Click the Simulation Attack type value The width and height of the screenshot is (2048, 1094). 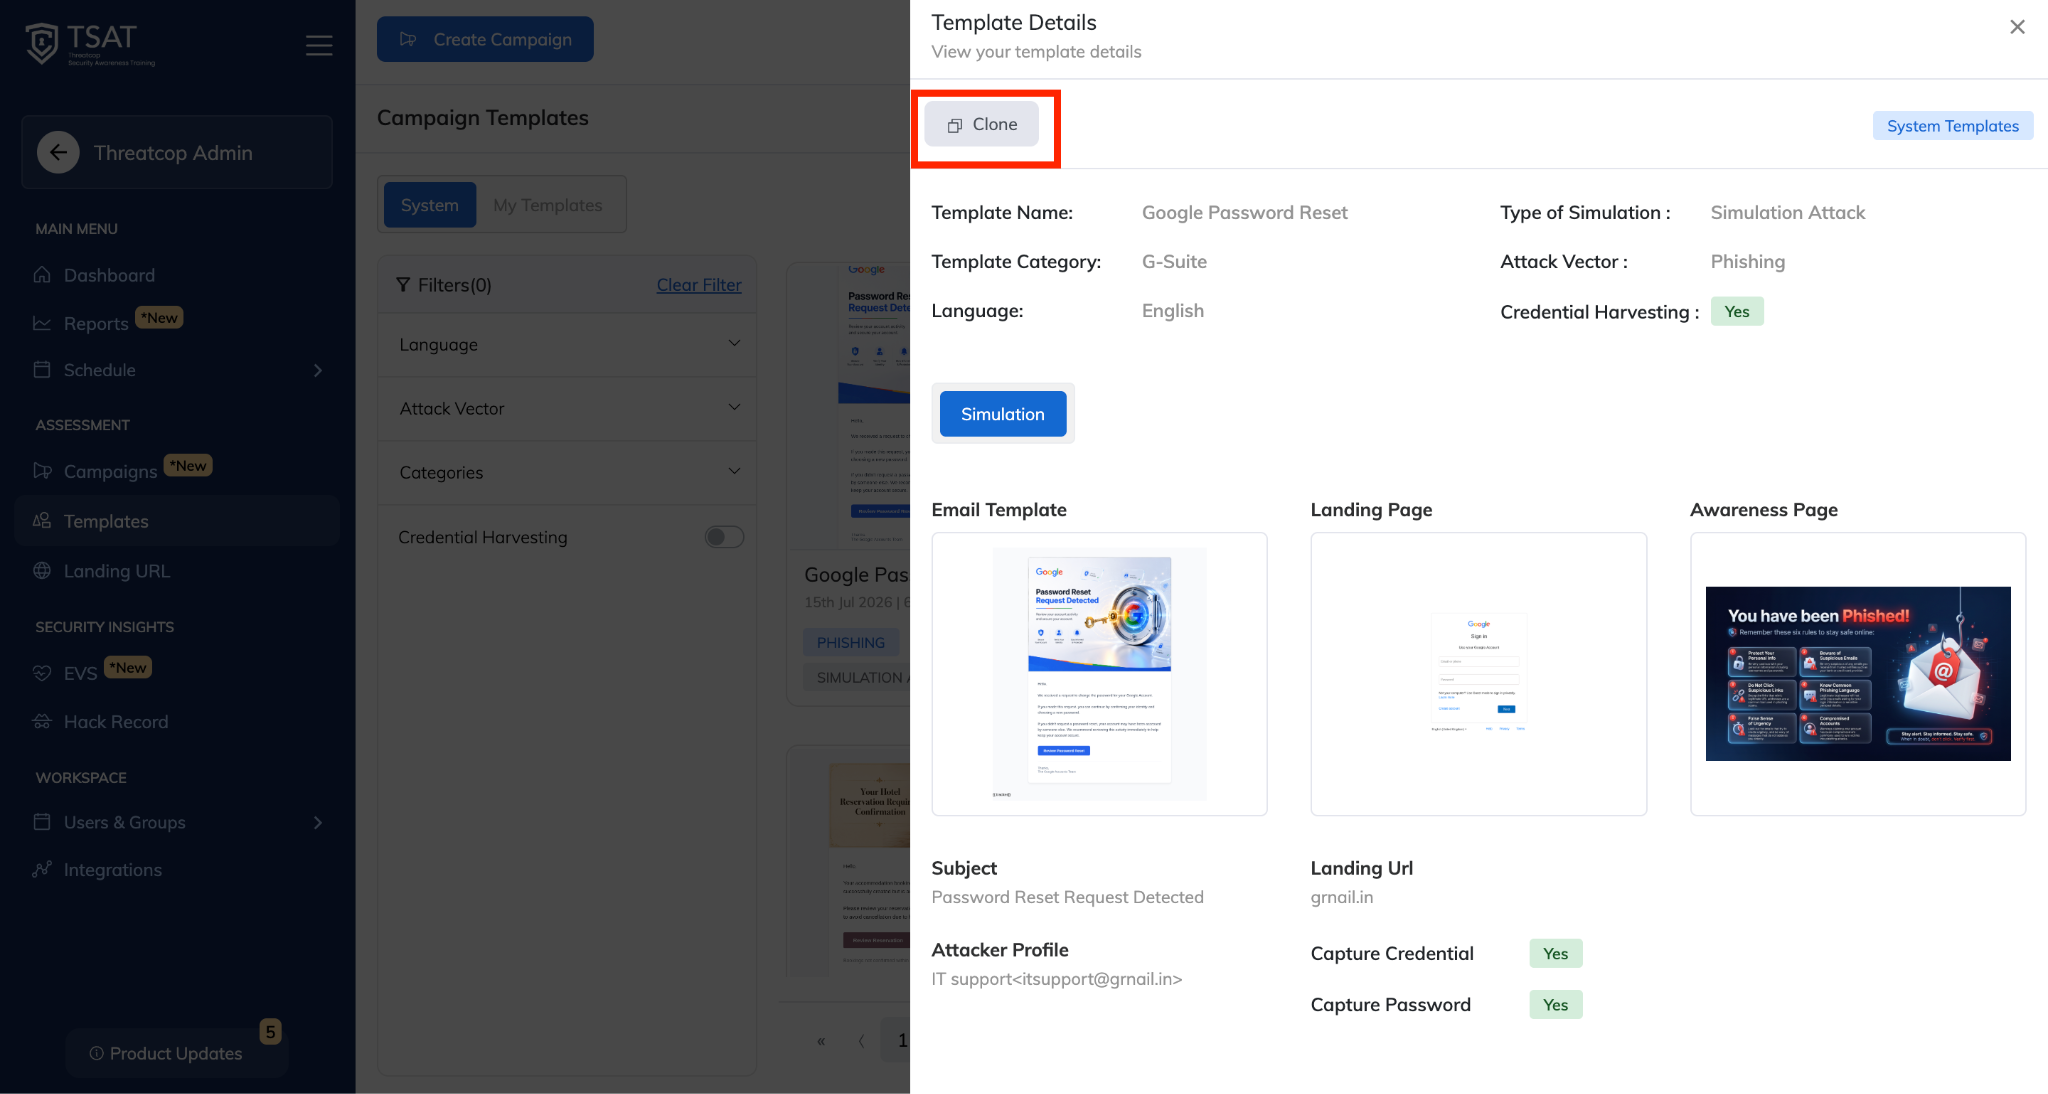click(x=1788, y=212)
